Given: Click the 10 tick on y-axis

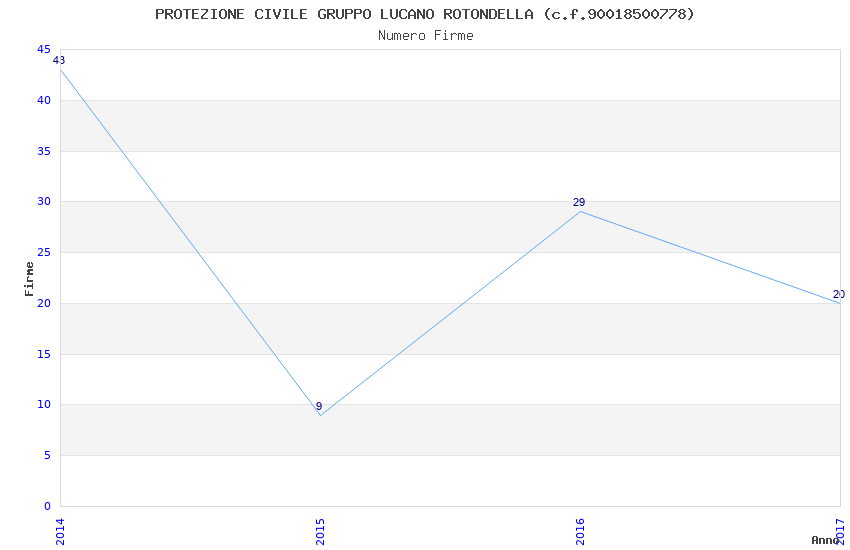Looking at the screenshot, I should [x=44, y=405].
